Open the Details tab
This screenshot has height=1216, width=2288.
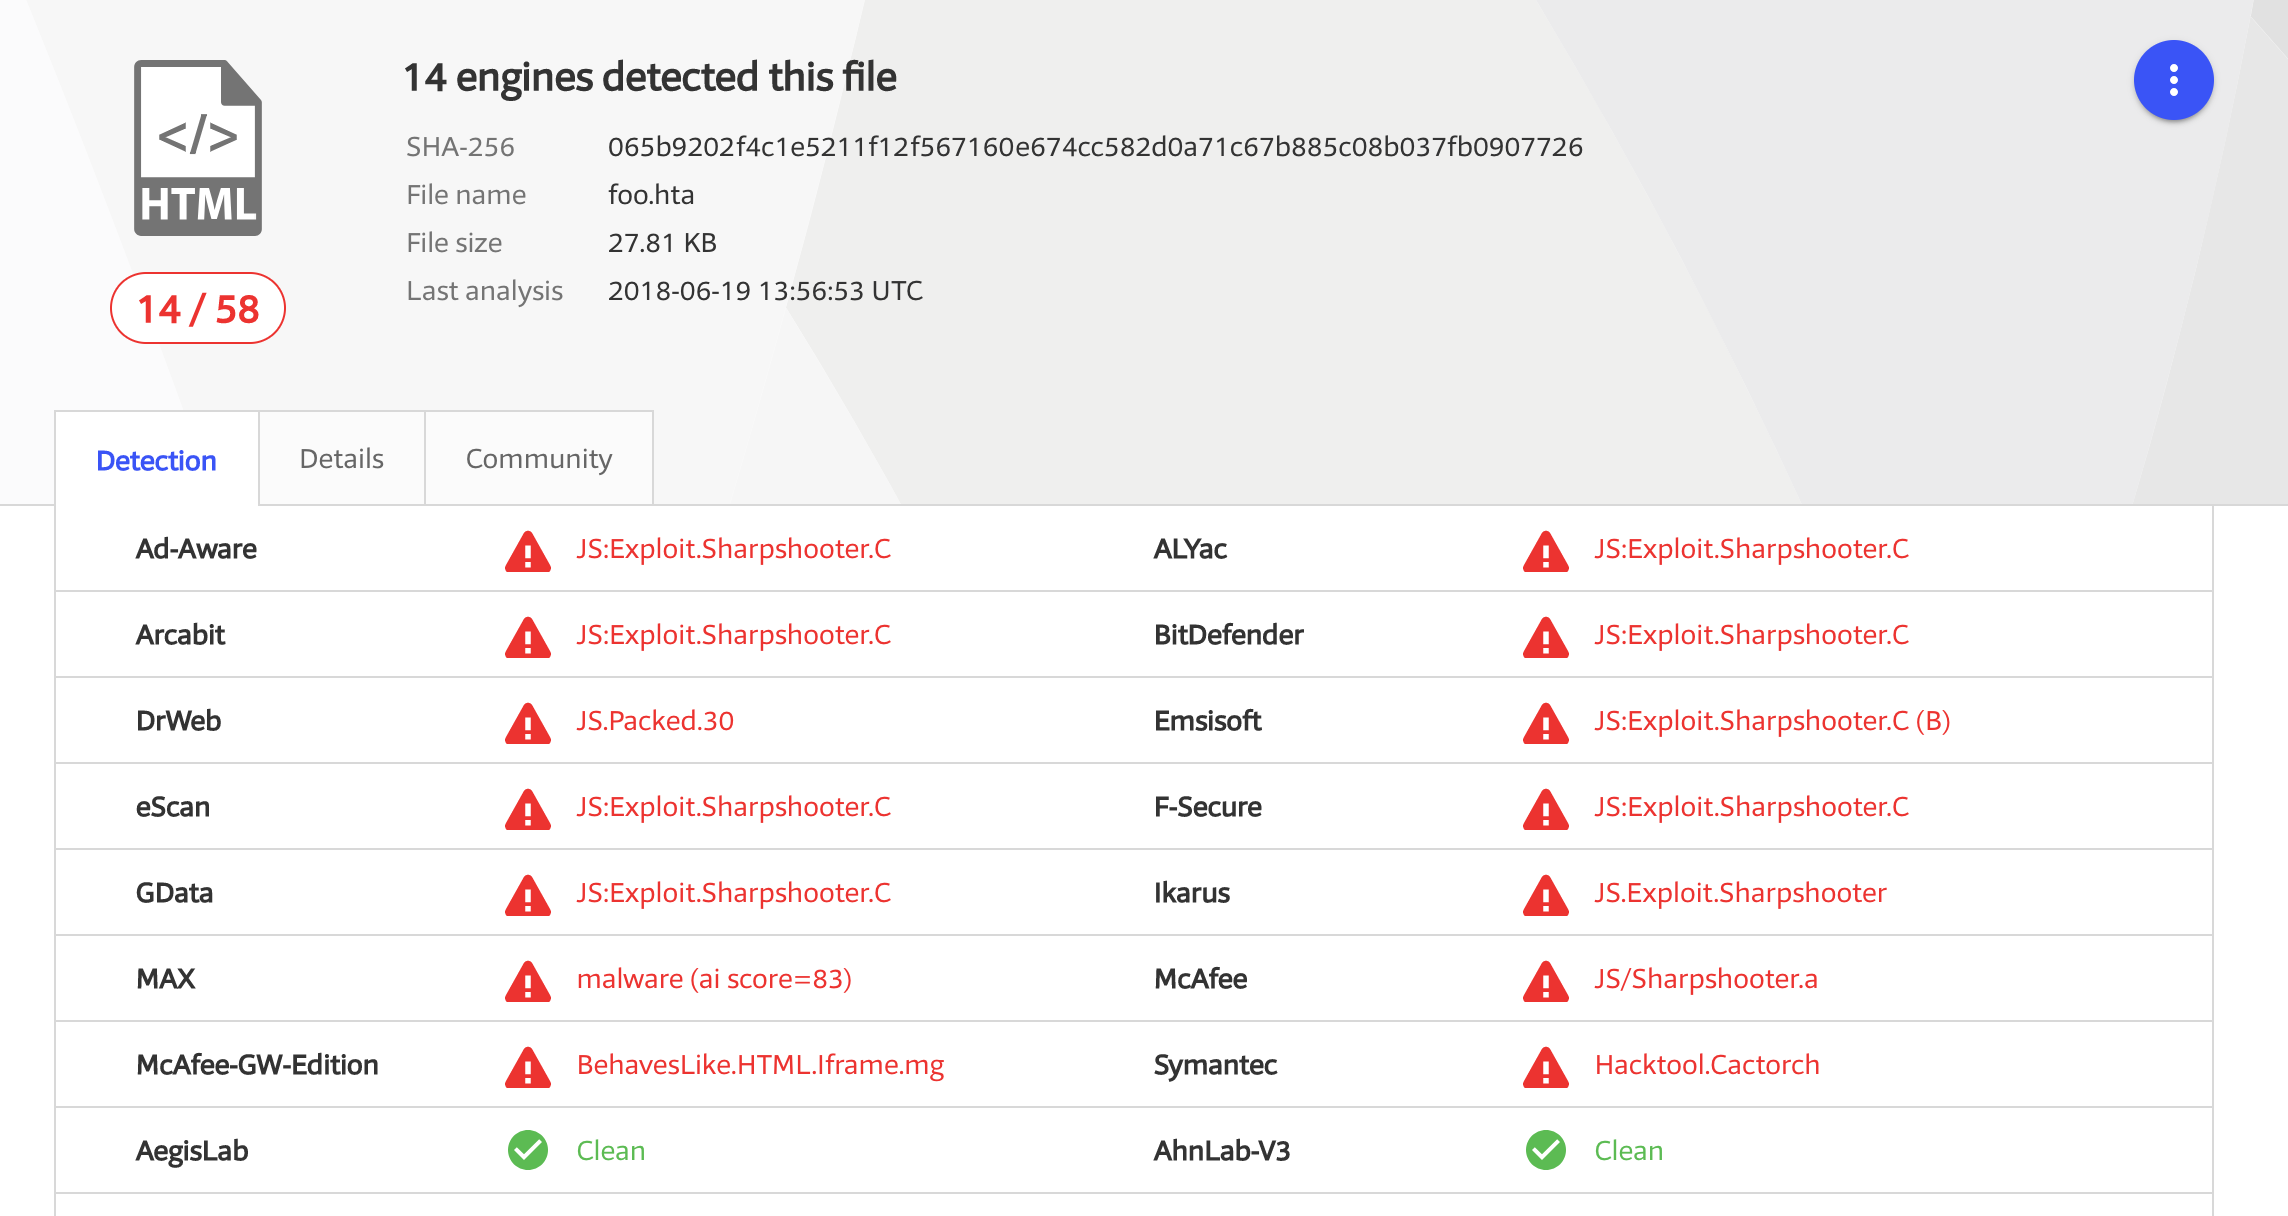tap(342, 458)
